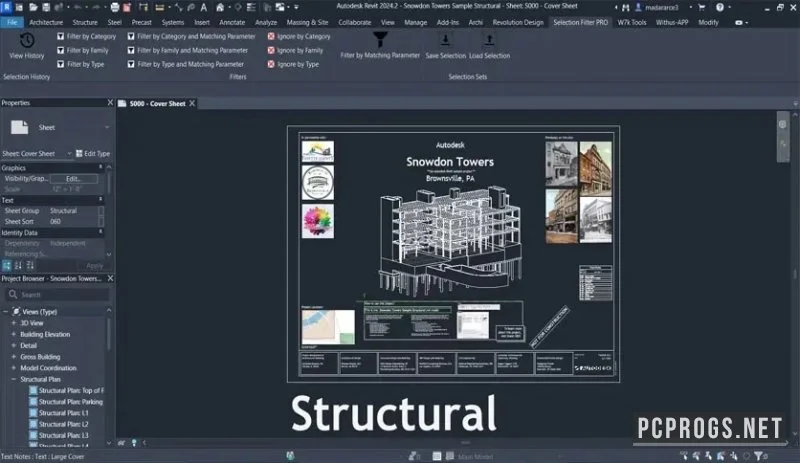Click the Load Selection icon
The width and height of the screenshot is (800, 463).
click(x=489, y=40)
